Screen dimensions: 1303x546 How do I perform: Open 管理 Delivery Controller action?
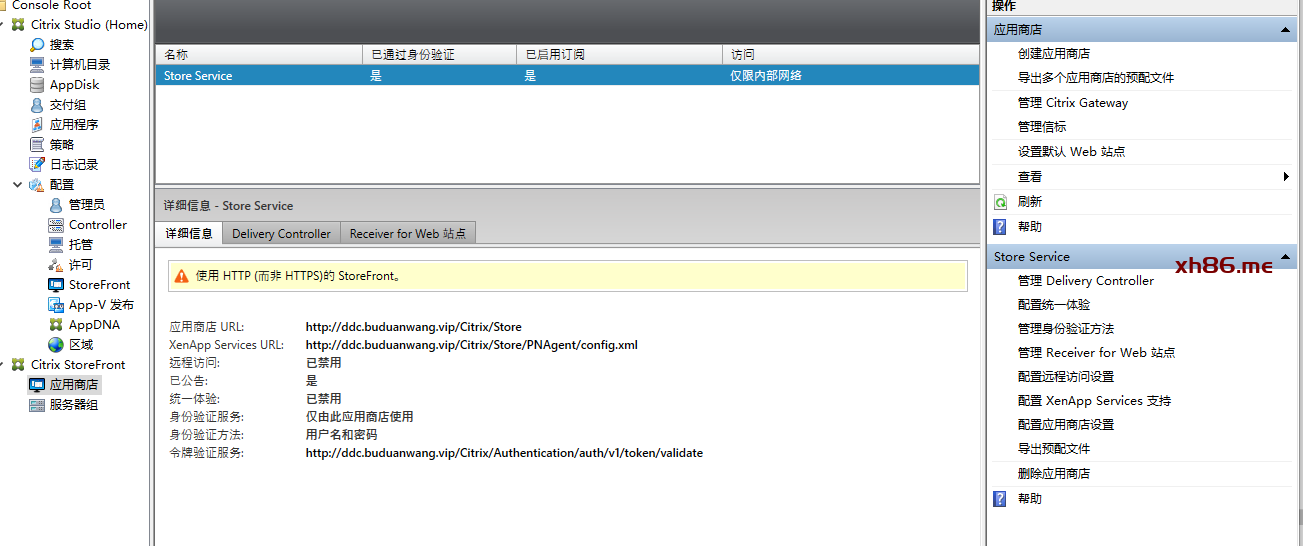point(1086,280)
